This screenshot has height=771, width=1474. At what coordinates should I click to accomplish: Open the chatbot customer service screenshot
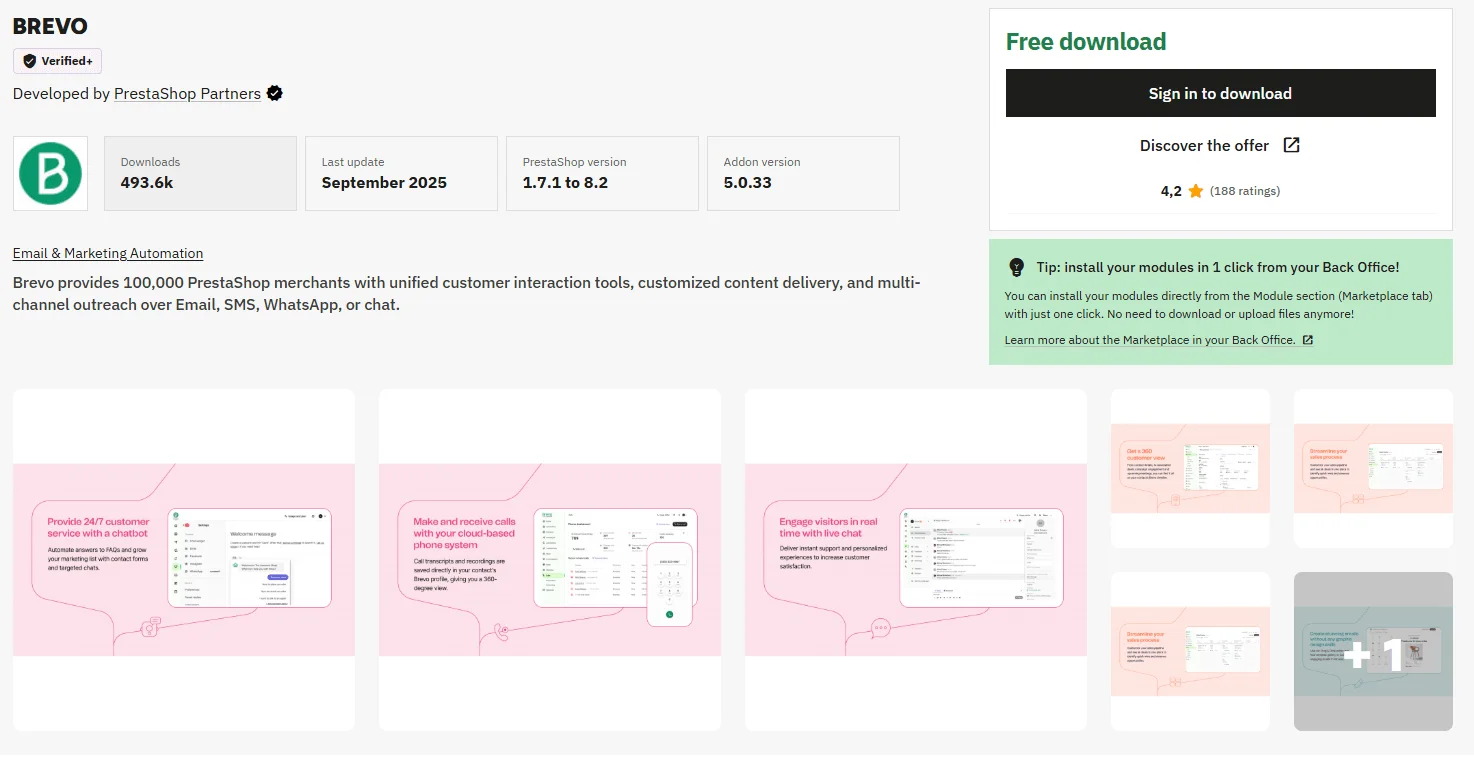point(184,559)
